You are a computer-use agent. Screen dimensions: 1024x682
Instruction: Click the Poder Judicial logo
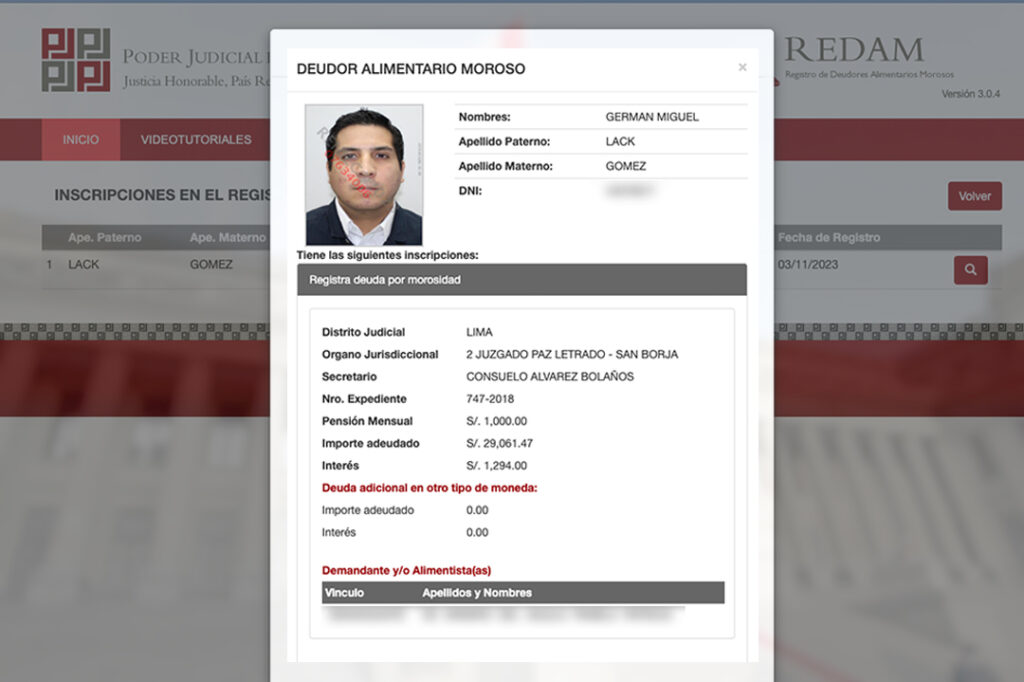[76, 59]
